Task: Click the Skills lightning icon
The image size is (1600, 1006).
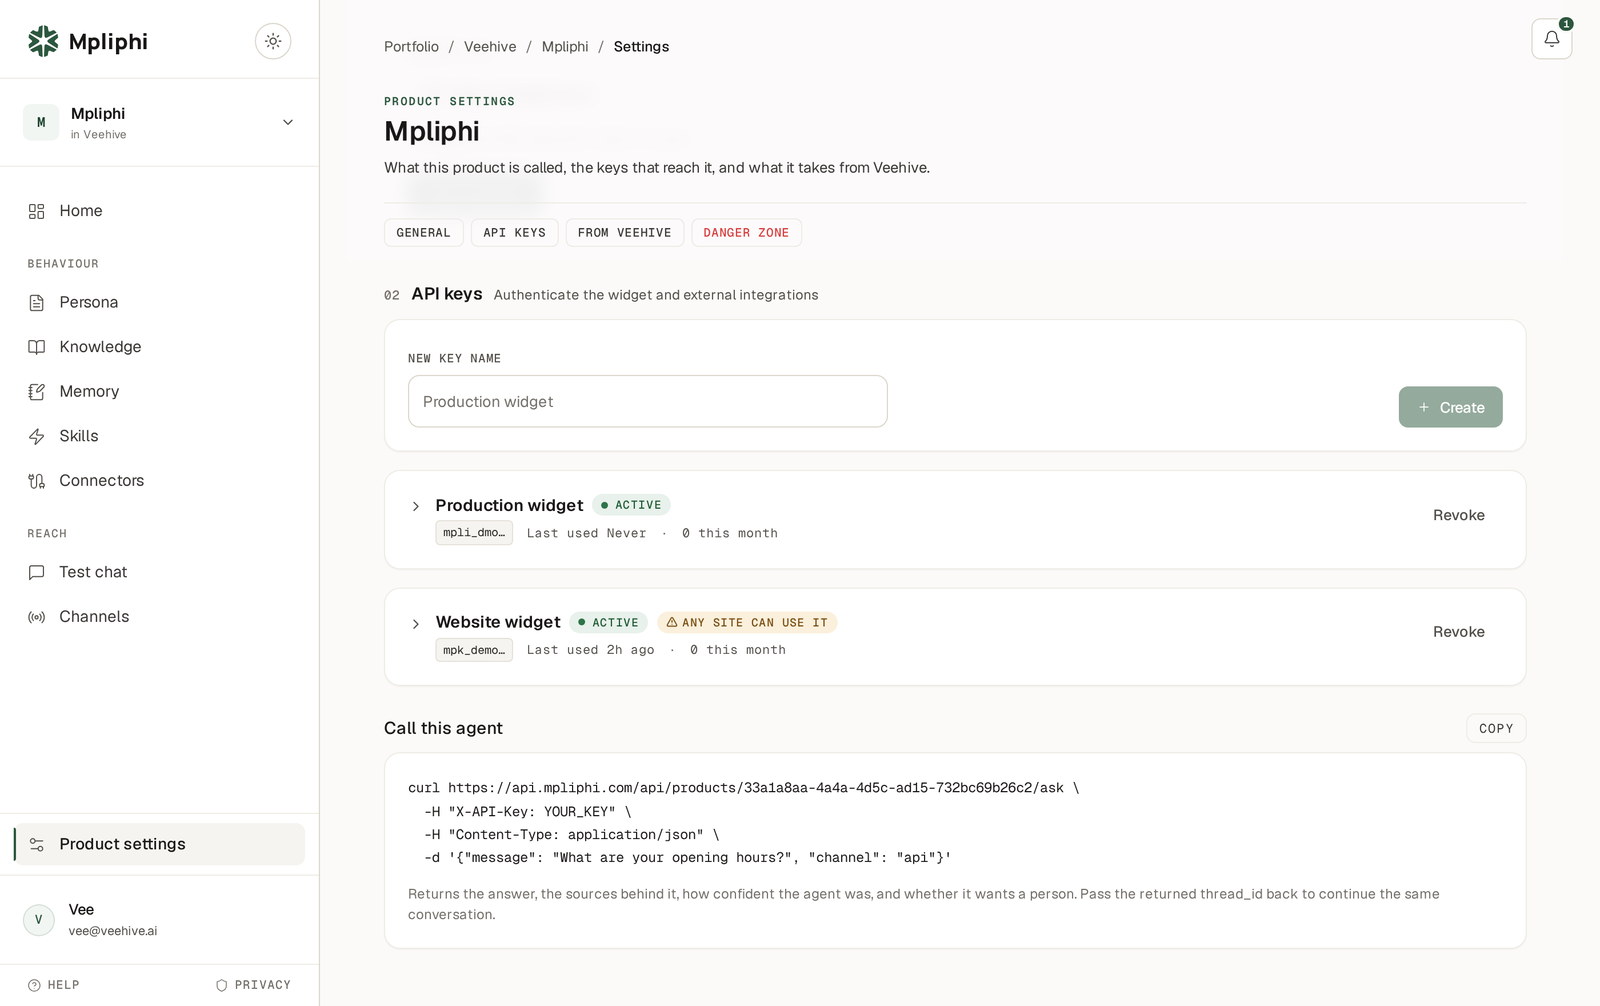Action: [37, 436]
